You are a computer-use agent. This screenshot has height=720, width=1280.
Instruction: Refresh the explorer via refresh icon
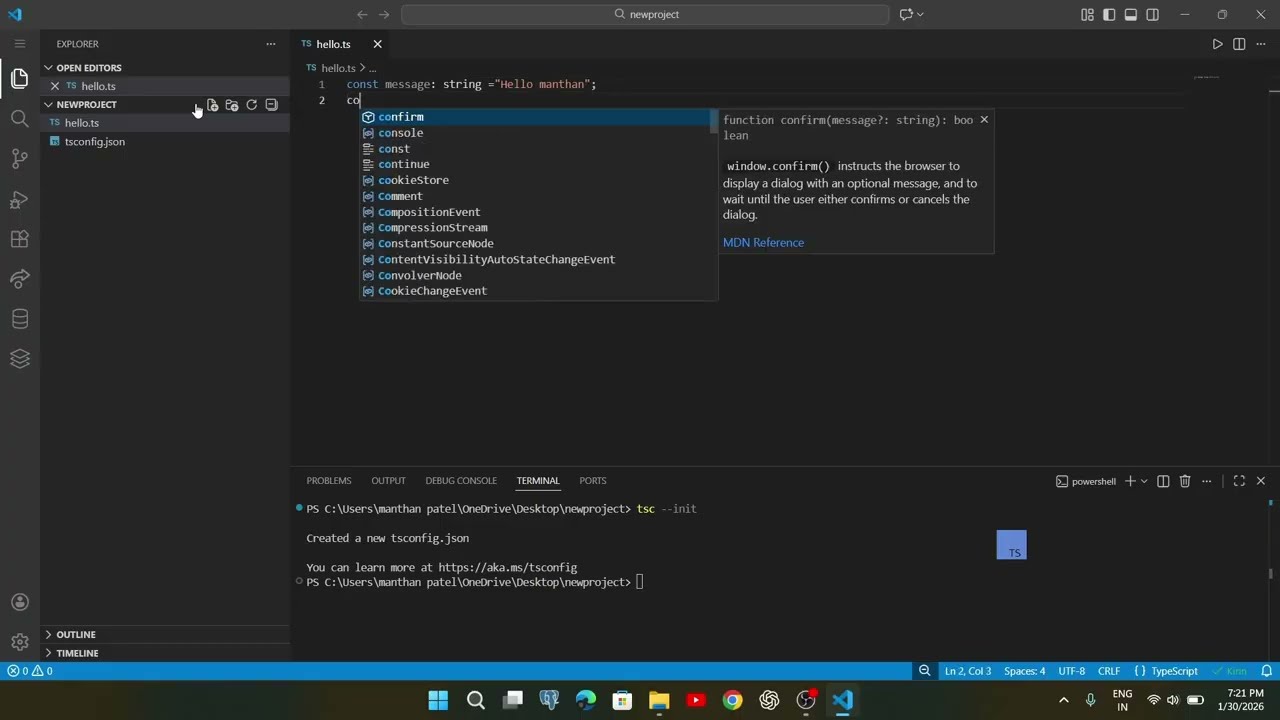coord(252,105)
